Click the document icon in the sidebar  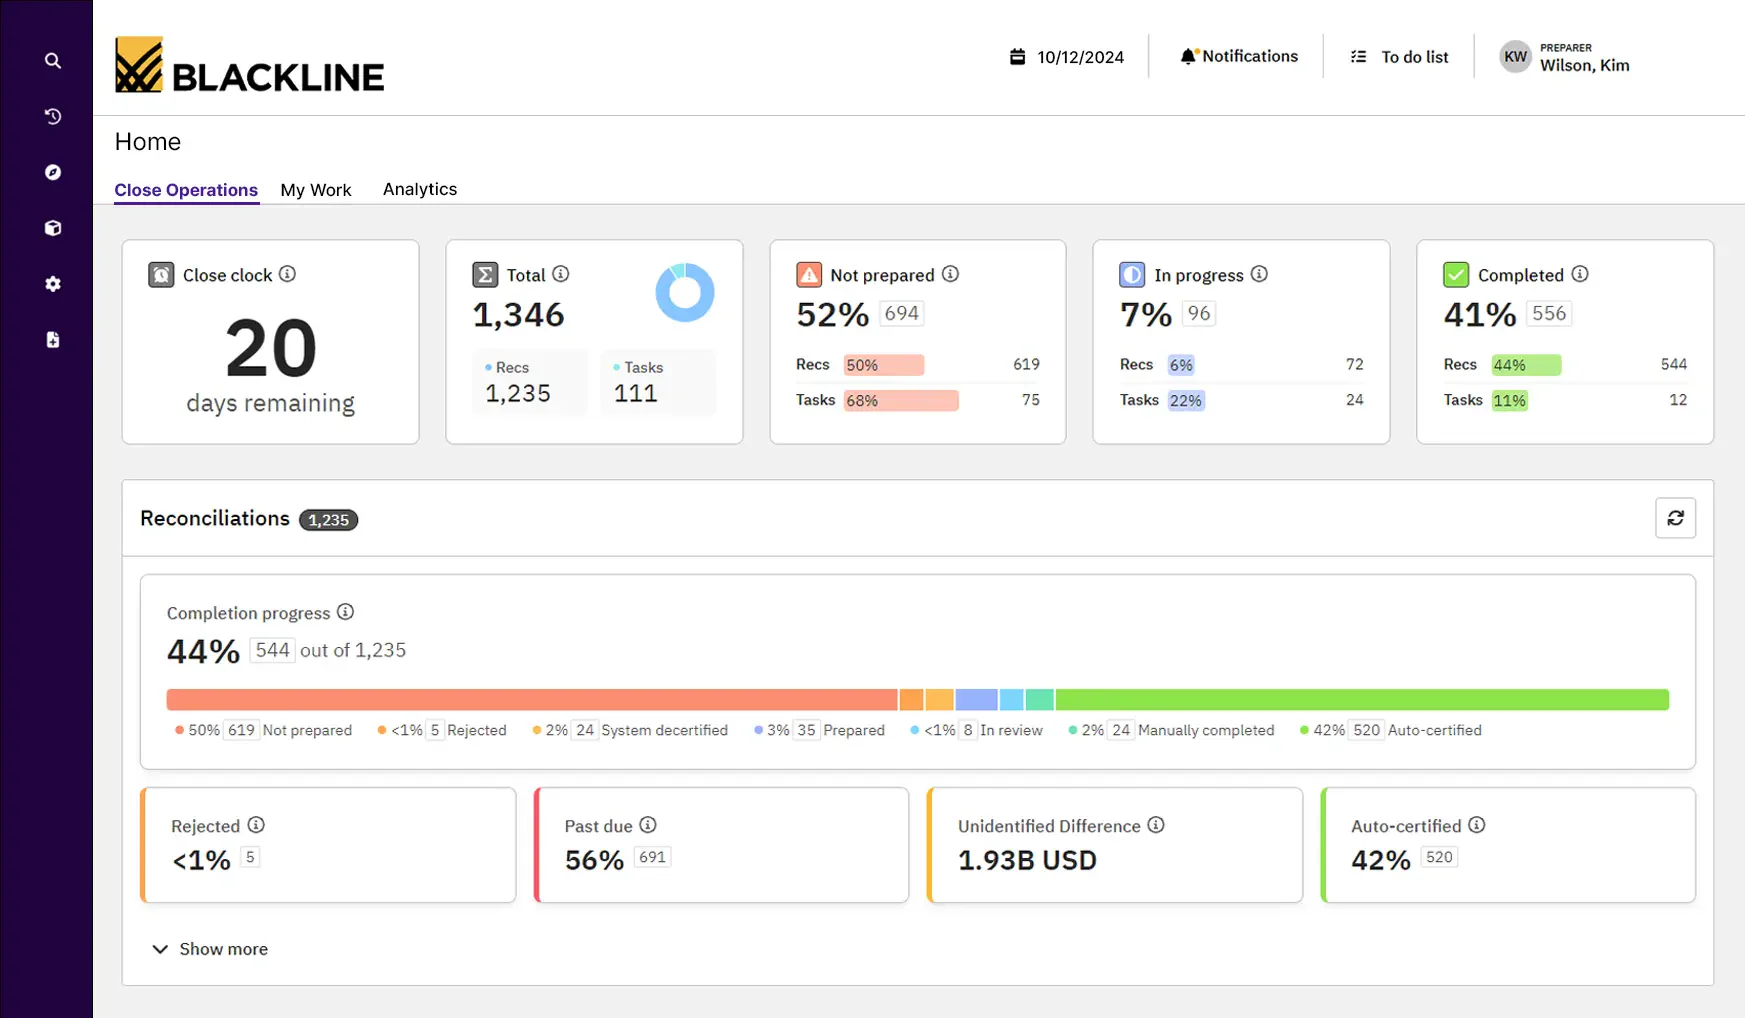53,340
